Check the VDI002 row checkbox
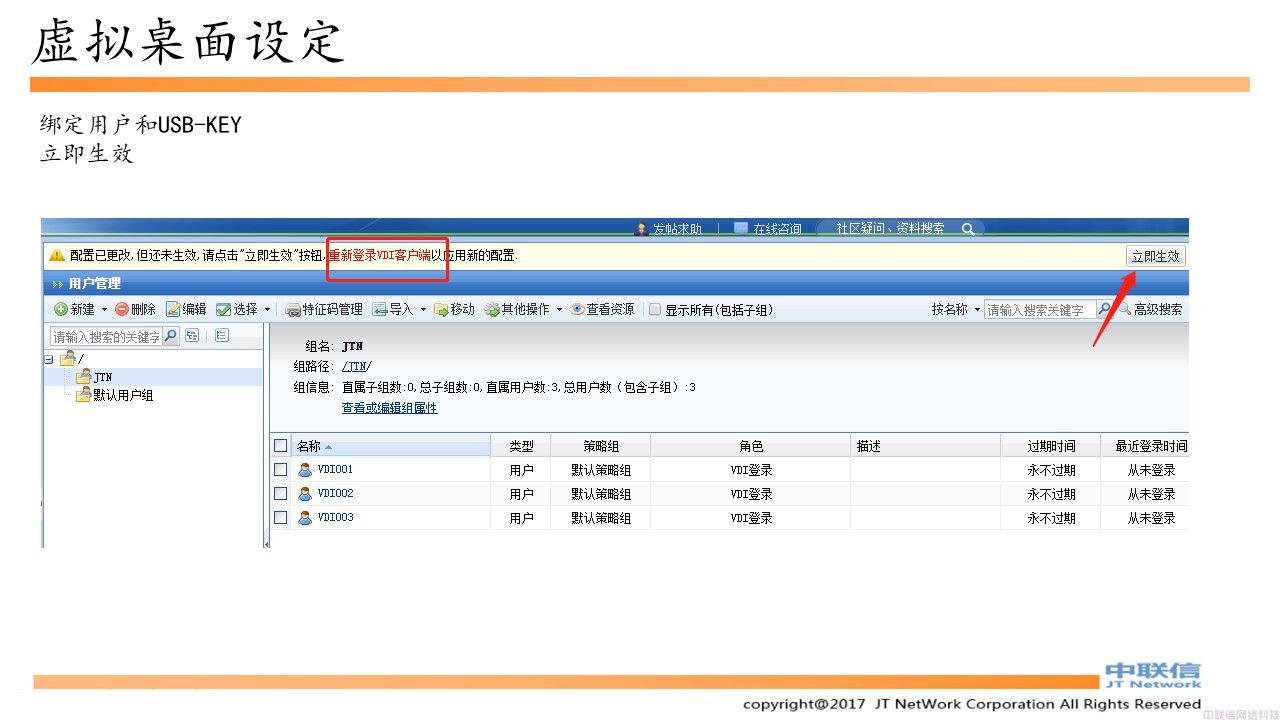Viewport: 1280px width, 720px height. (x=281, y=493)
